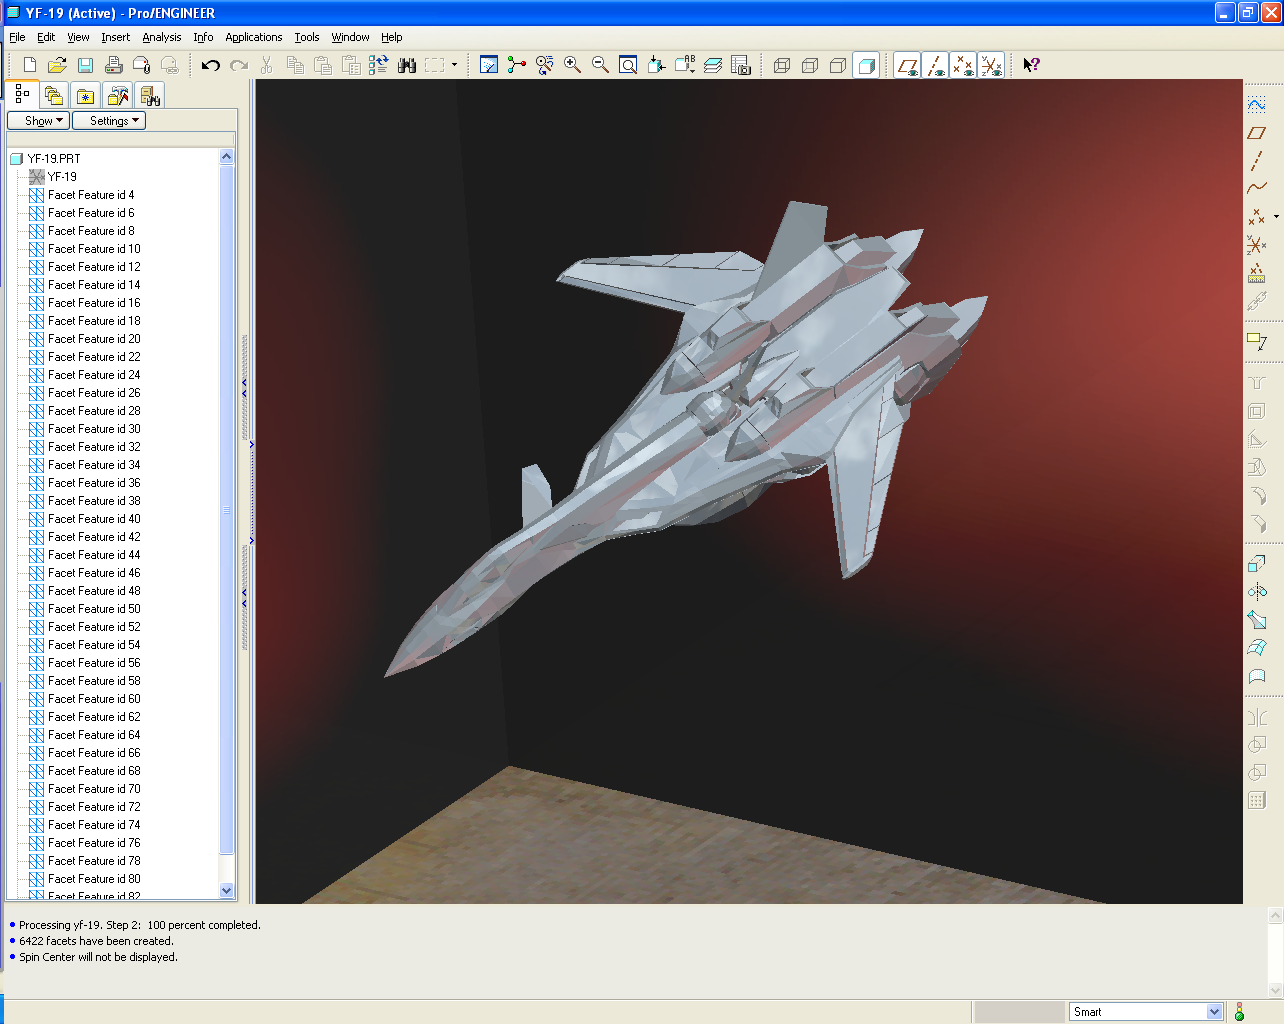
Task: Click the Variable Section Sweep tool
Action: click(1257, 620)
